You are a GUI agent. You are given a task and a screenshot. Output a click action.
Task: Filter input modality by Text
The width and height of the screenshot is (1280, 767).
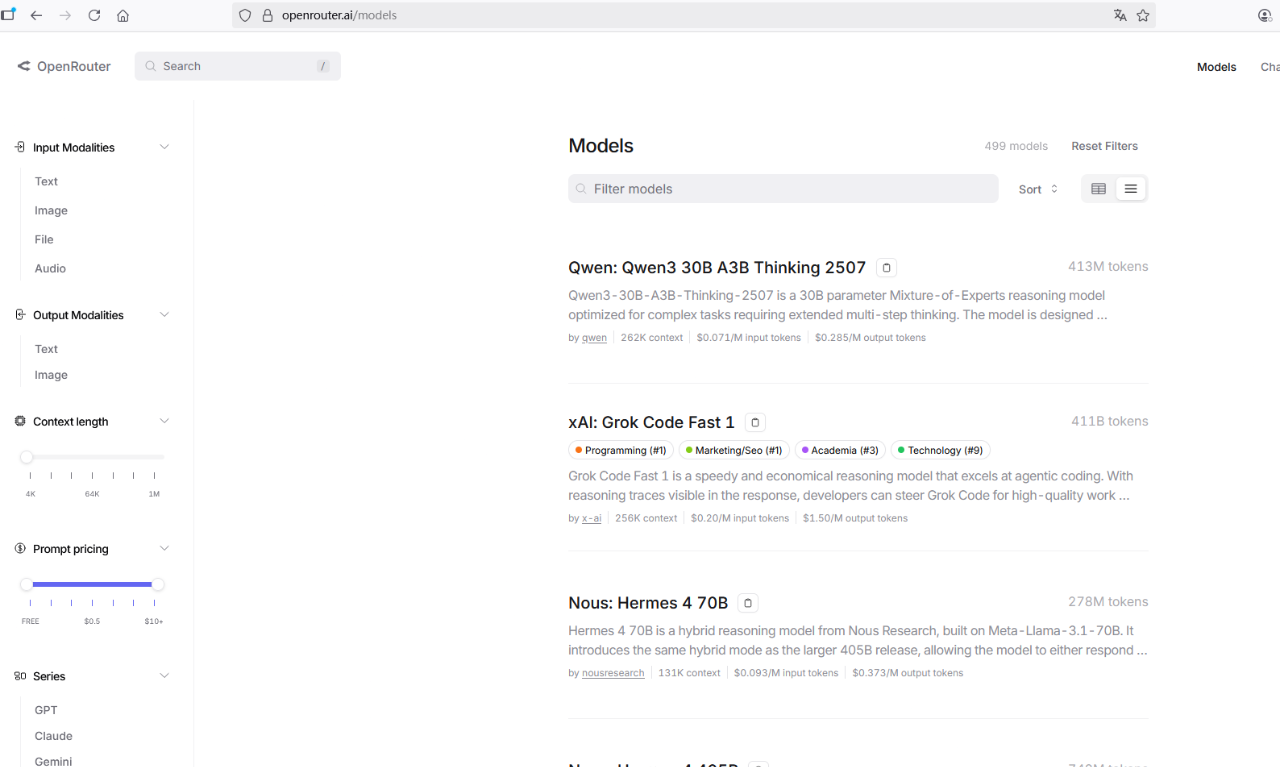[x=46, y=182]
